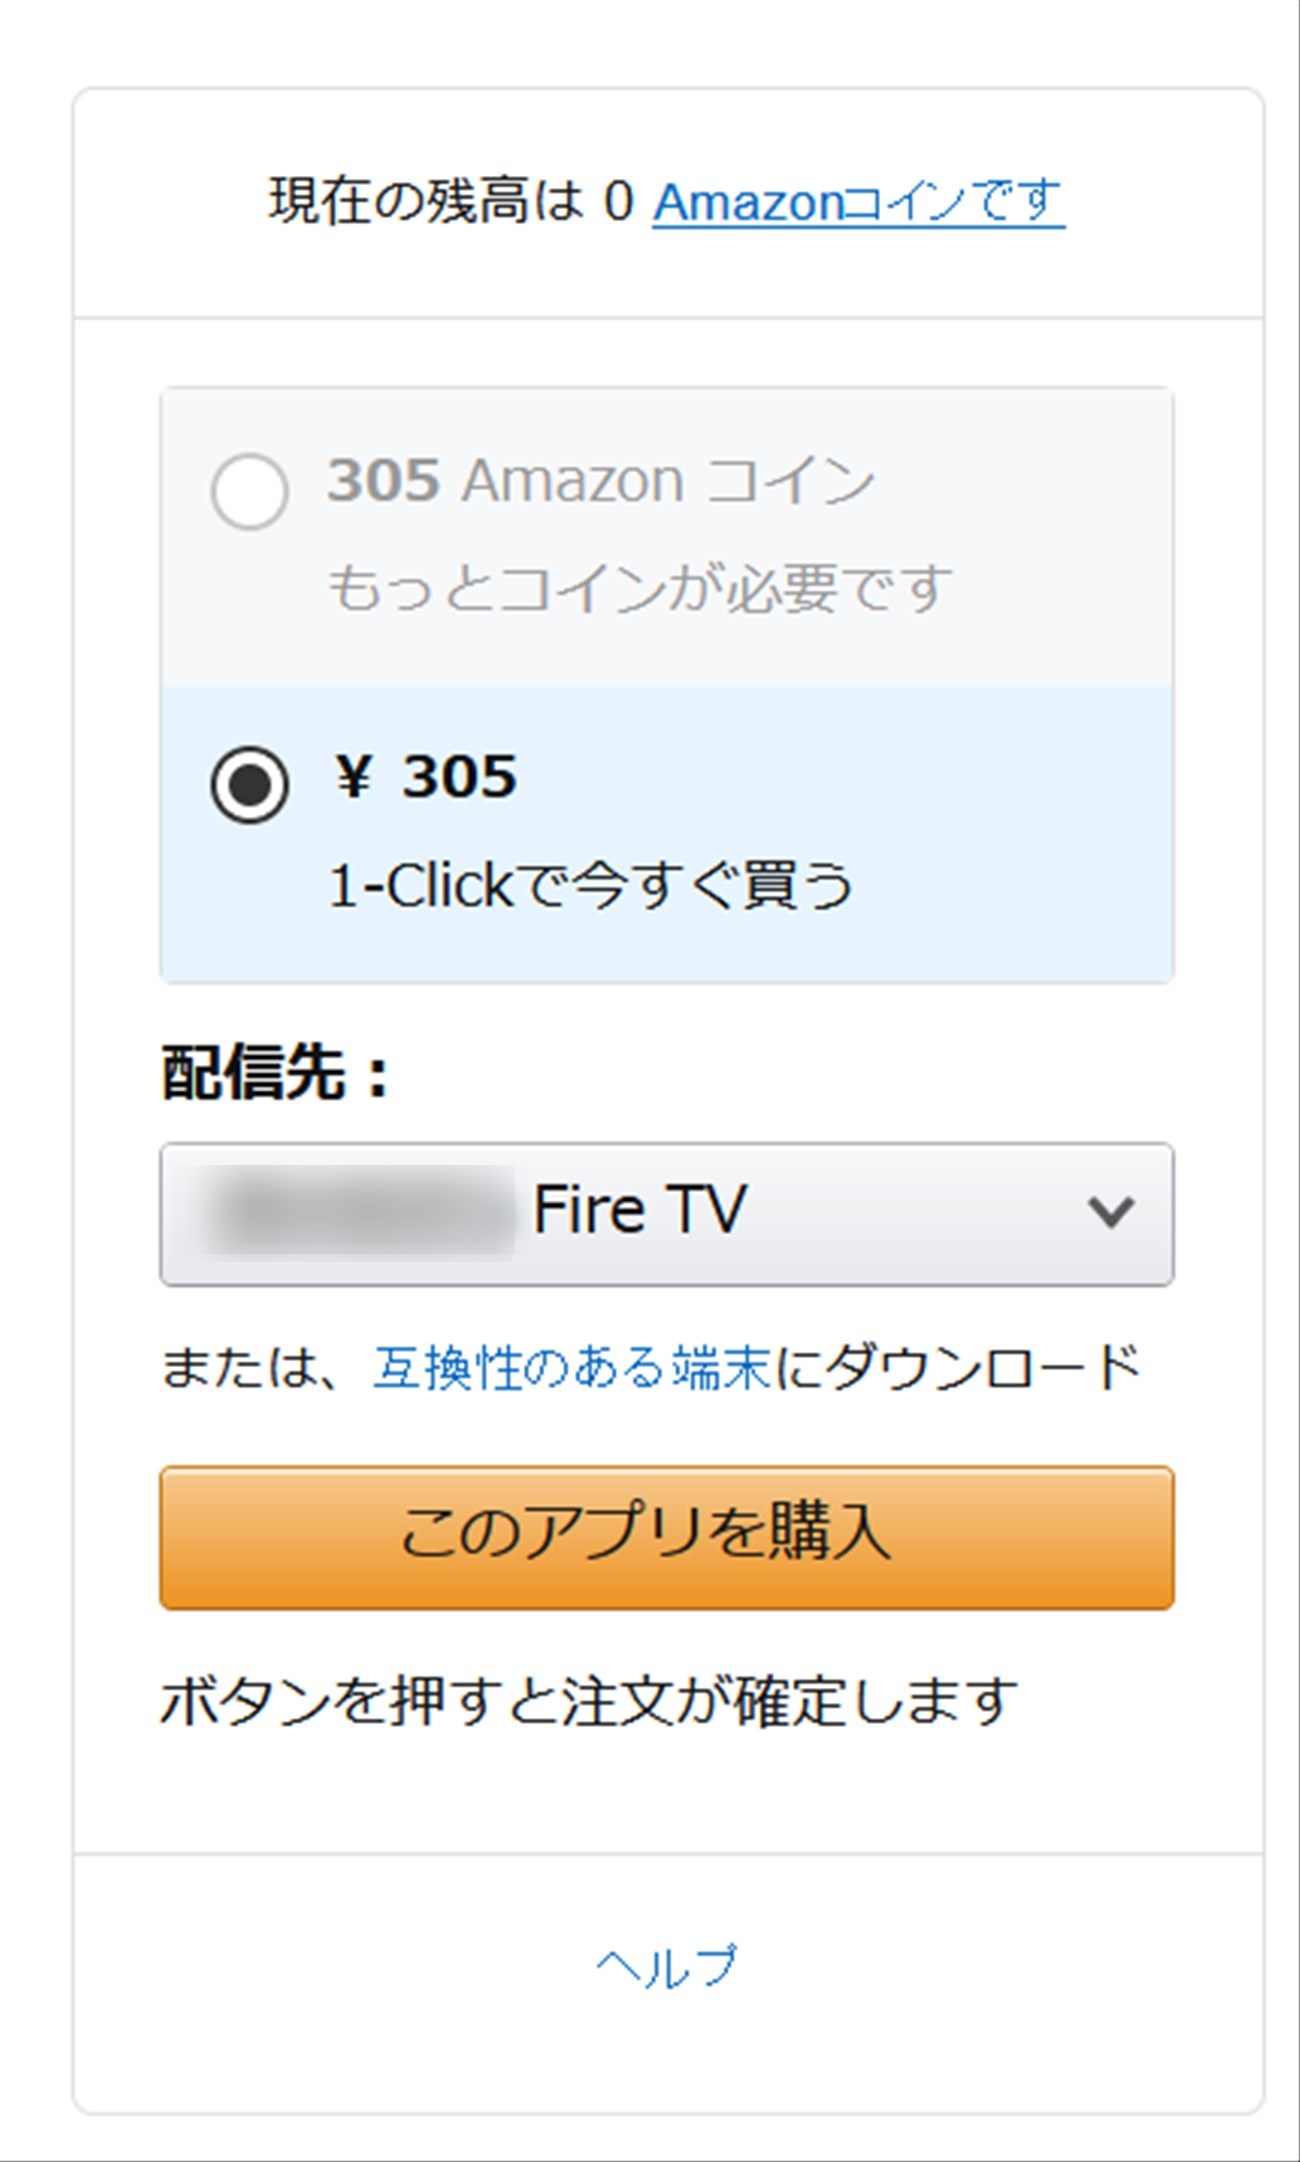Click the 現在の残高は 0 balance text

[451, 201]
